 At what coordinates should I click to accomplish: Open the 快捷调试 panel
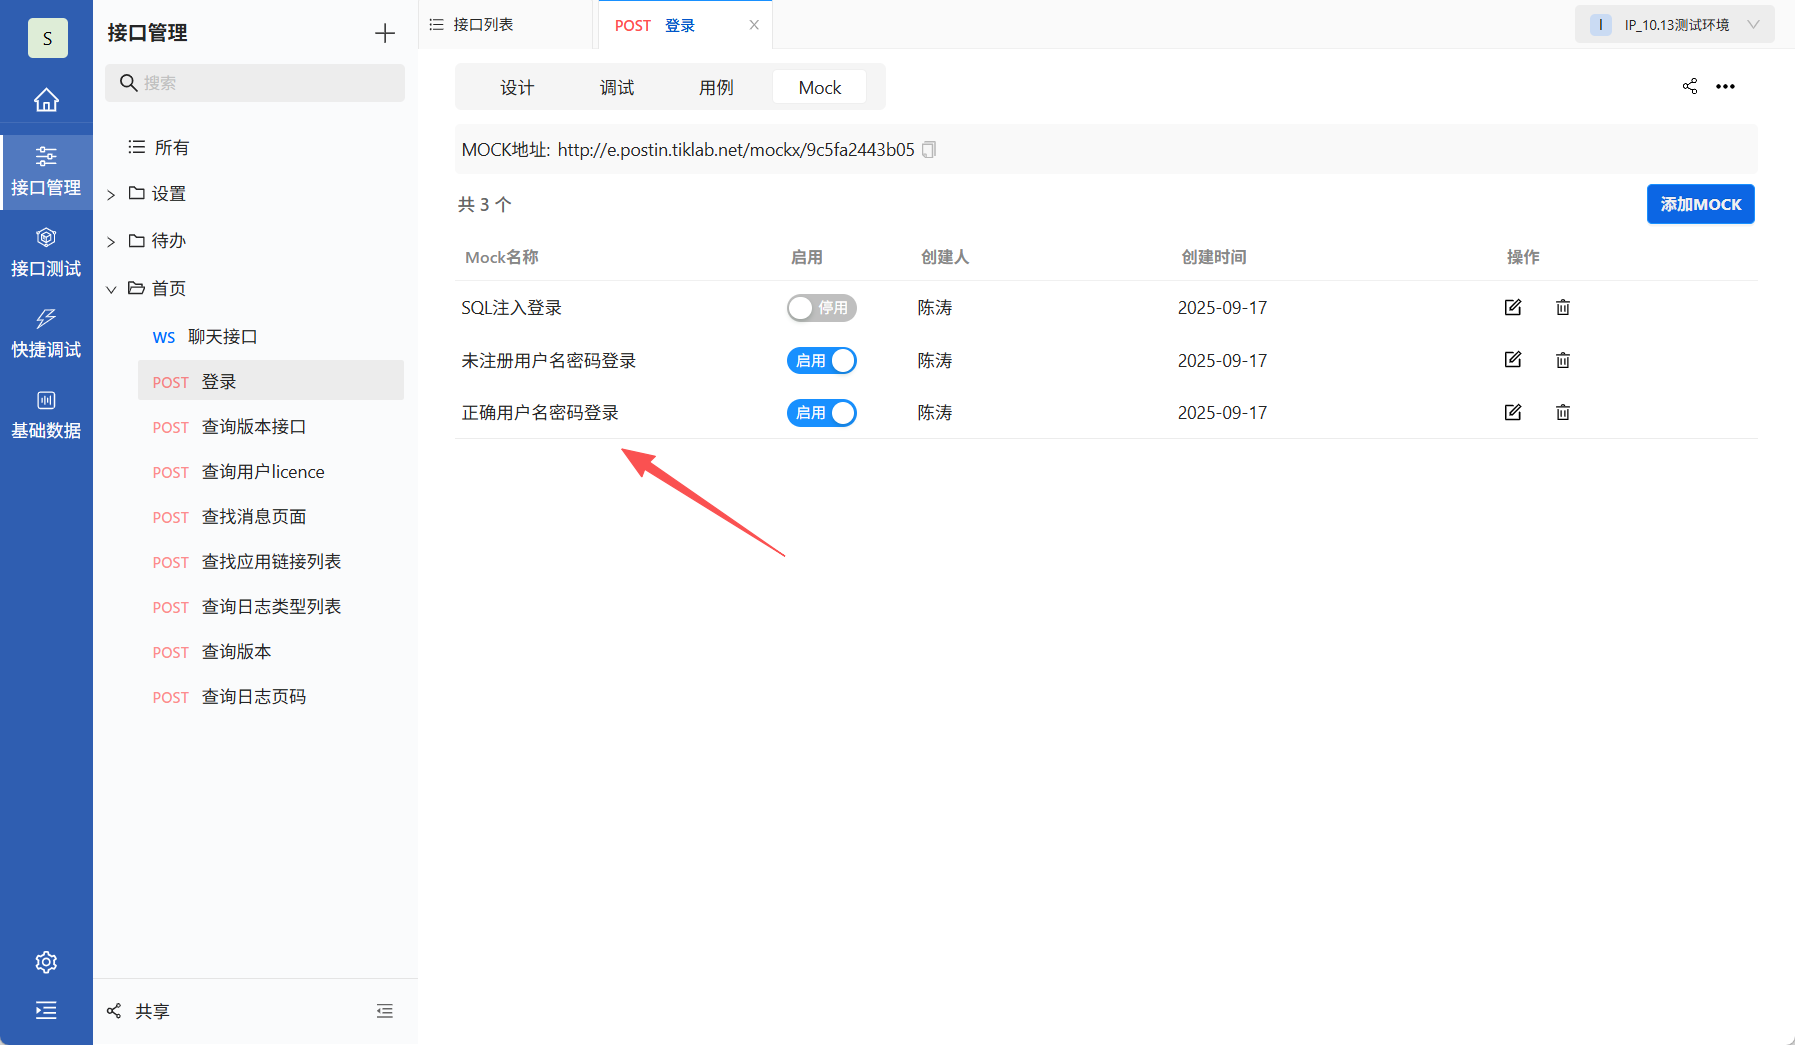46,332
